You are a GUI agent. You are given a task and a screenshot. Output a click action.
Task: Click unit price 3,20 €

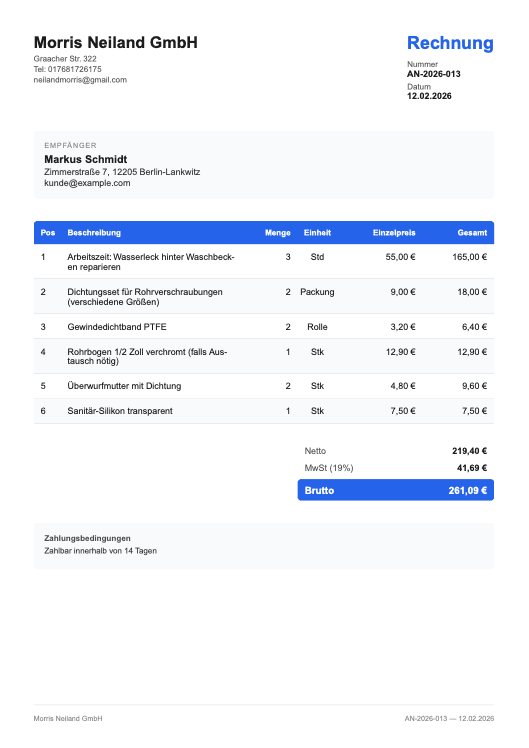pyautogui.click(x=403, y=327)
